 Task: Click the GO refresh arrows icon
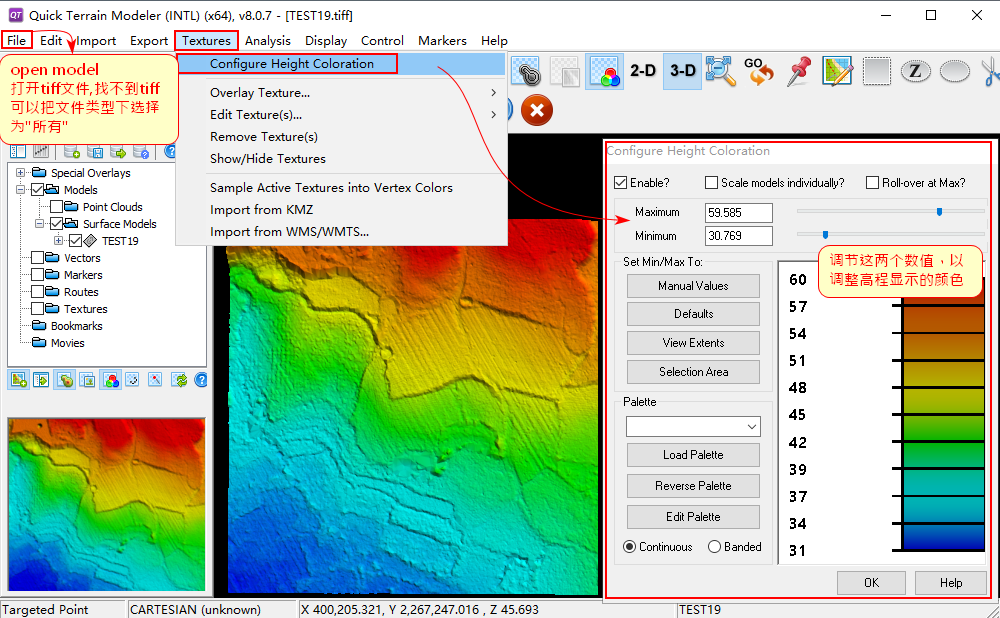[759, 71]
